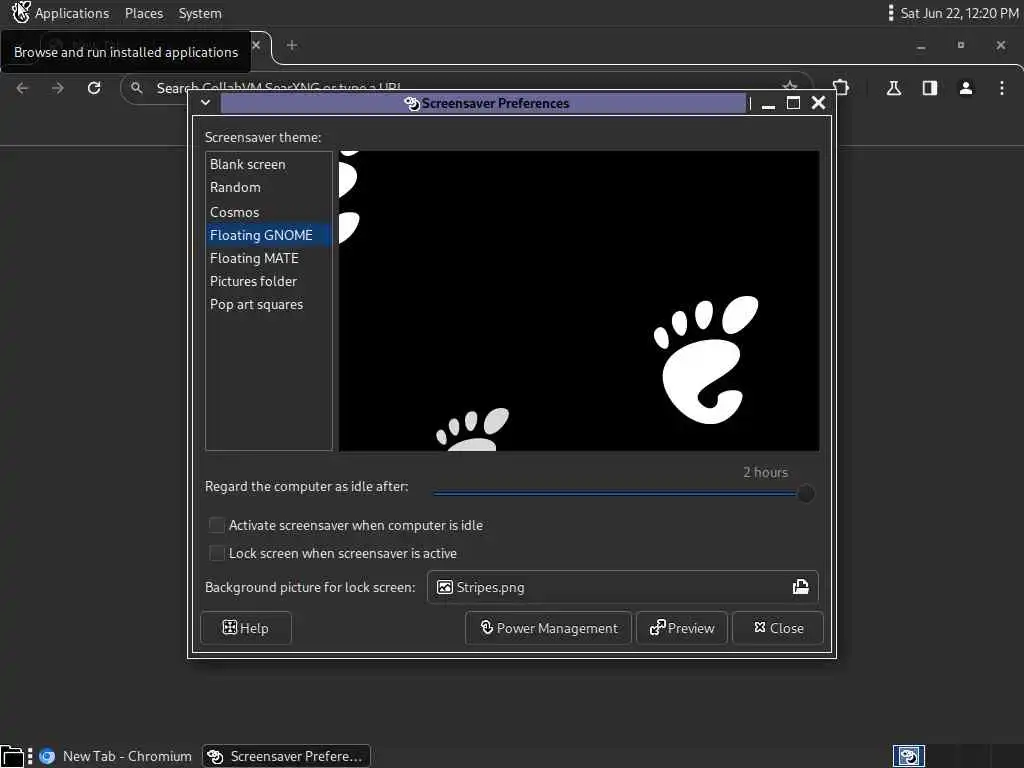This screenshot has height=768, width=1024.
Task: Preview the selected screensaver
Action: pyautogui.click(x=682, y=628)
